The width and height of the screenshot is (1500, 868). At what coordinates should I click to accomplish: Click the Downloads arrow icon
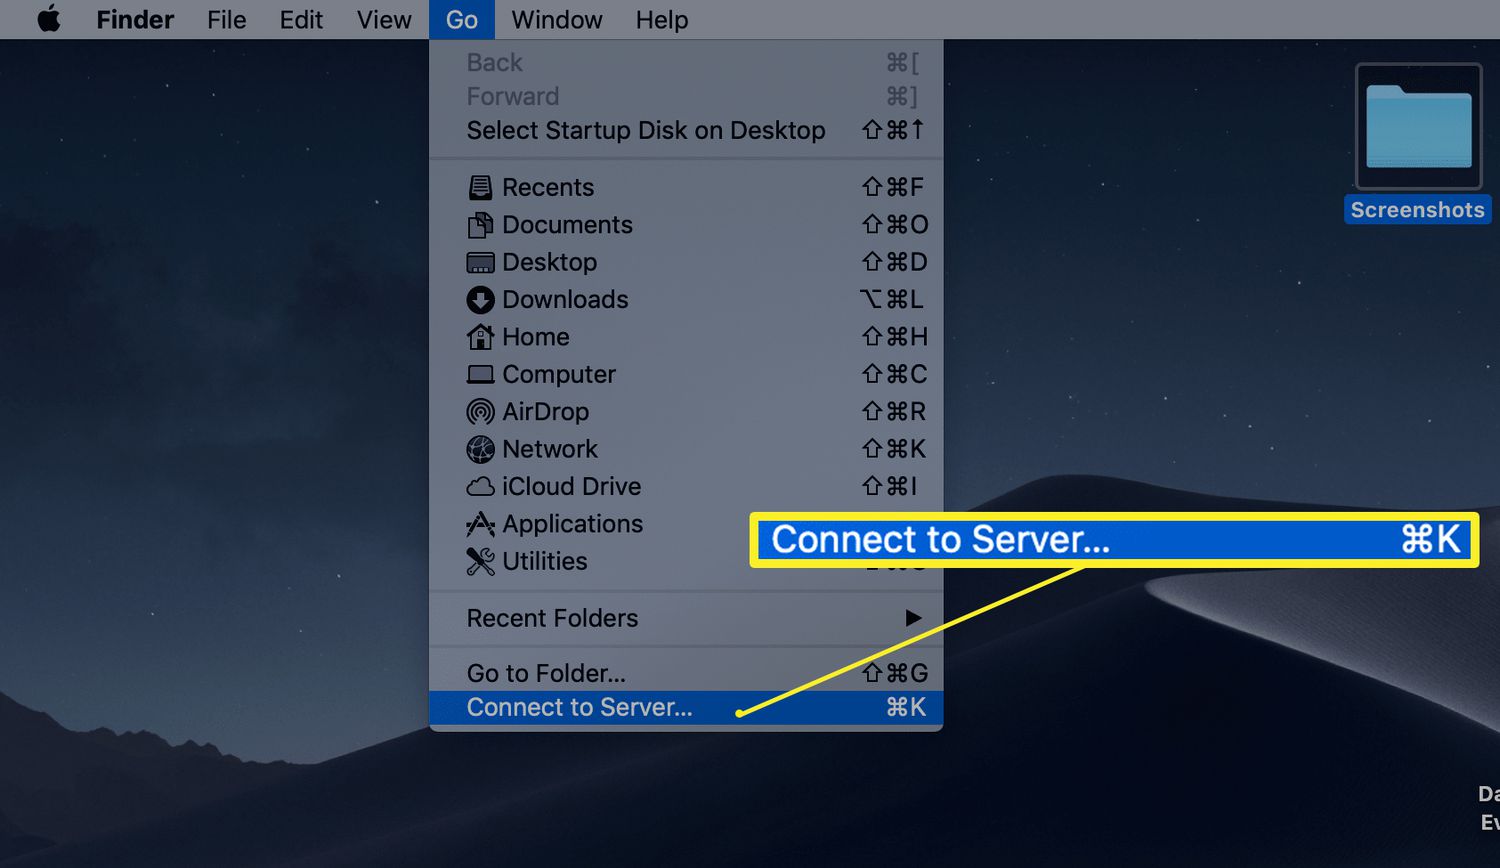pyautogui.click(x=480, y=300)
